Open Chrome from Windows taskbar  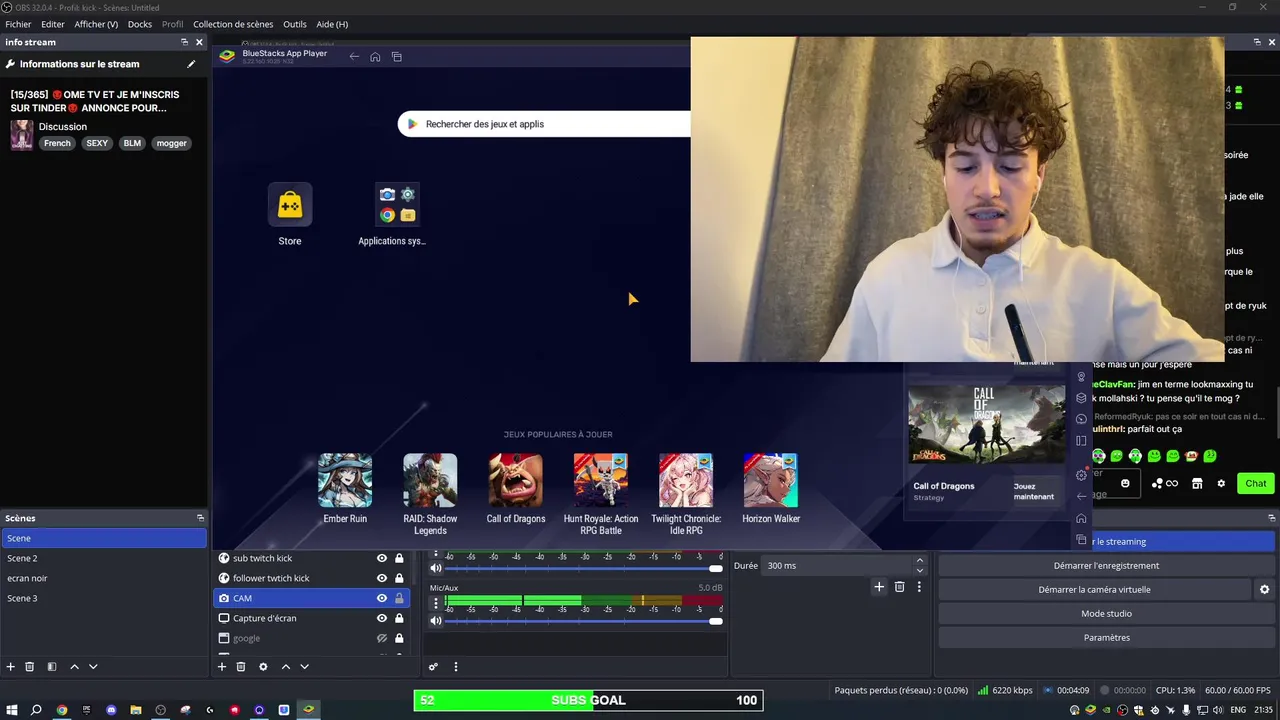pos(61,710)
